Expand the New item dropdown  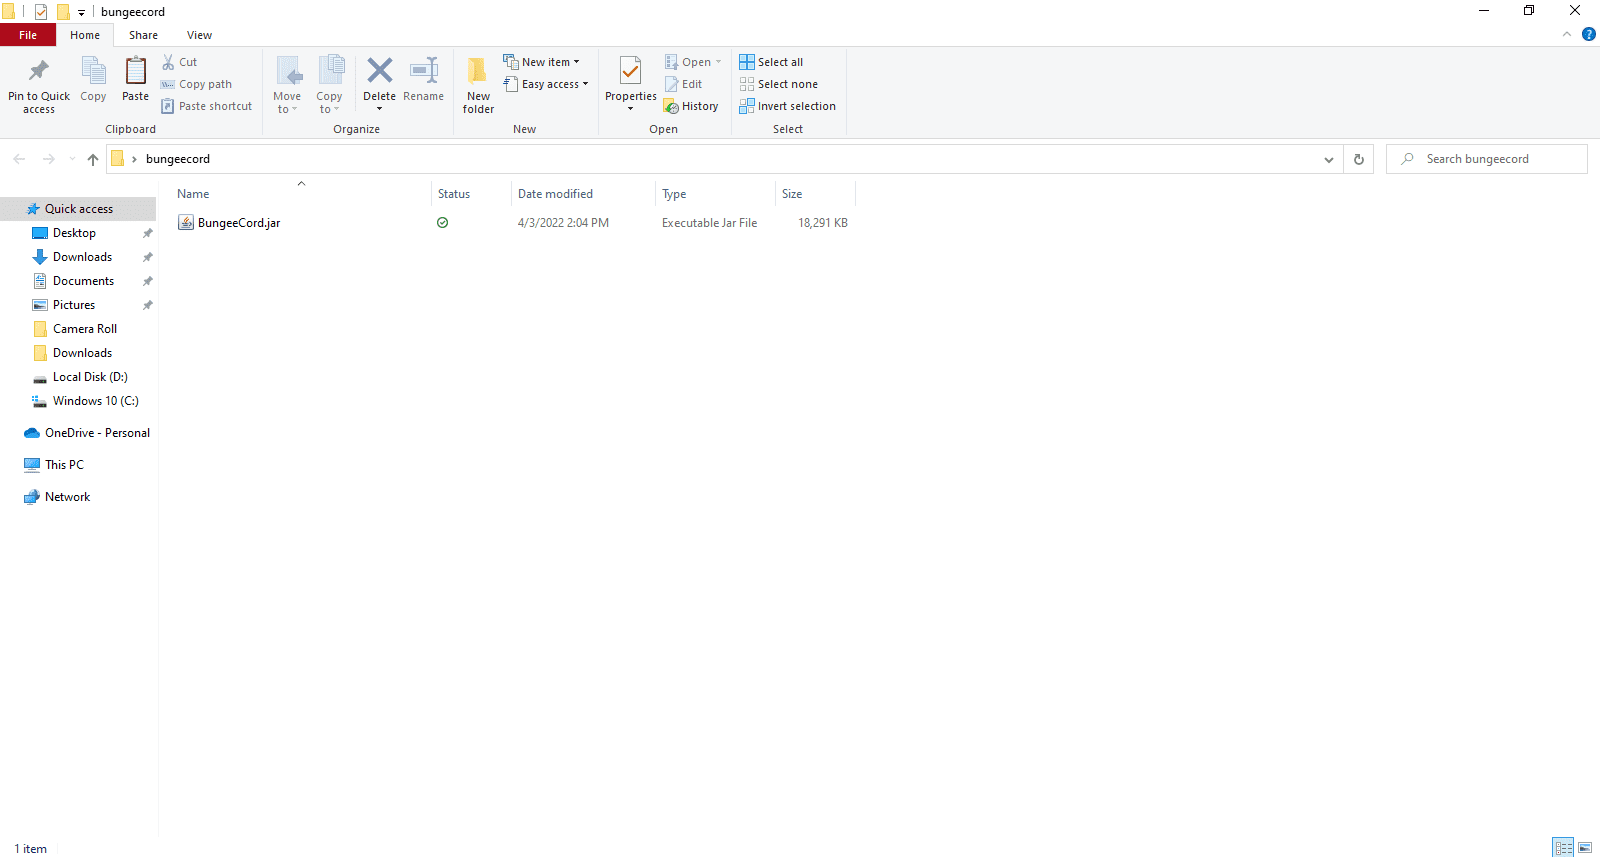tap(541, 62)
